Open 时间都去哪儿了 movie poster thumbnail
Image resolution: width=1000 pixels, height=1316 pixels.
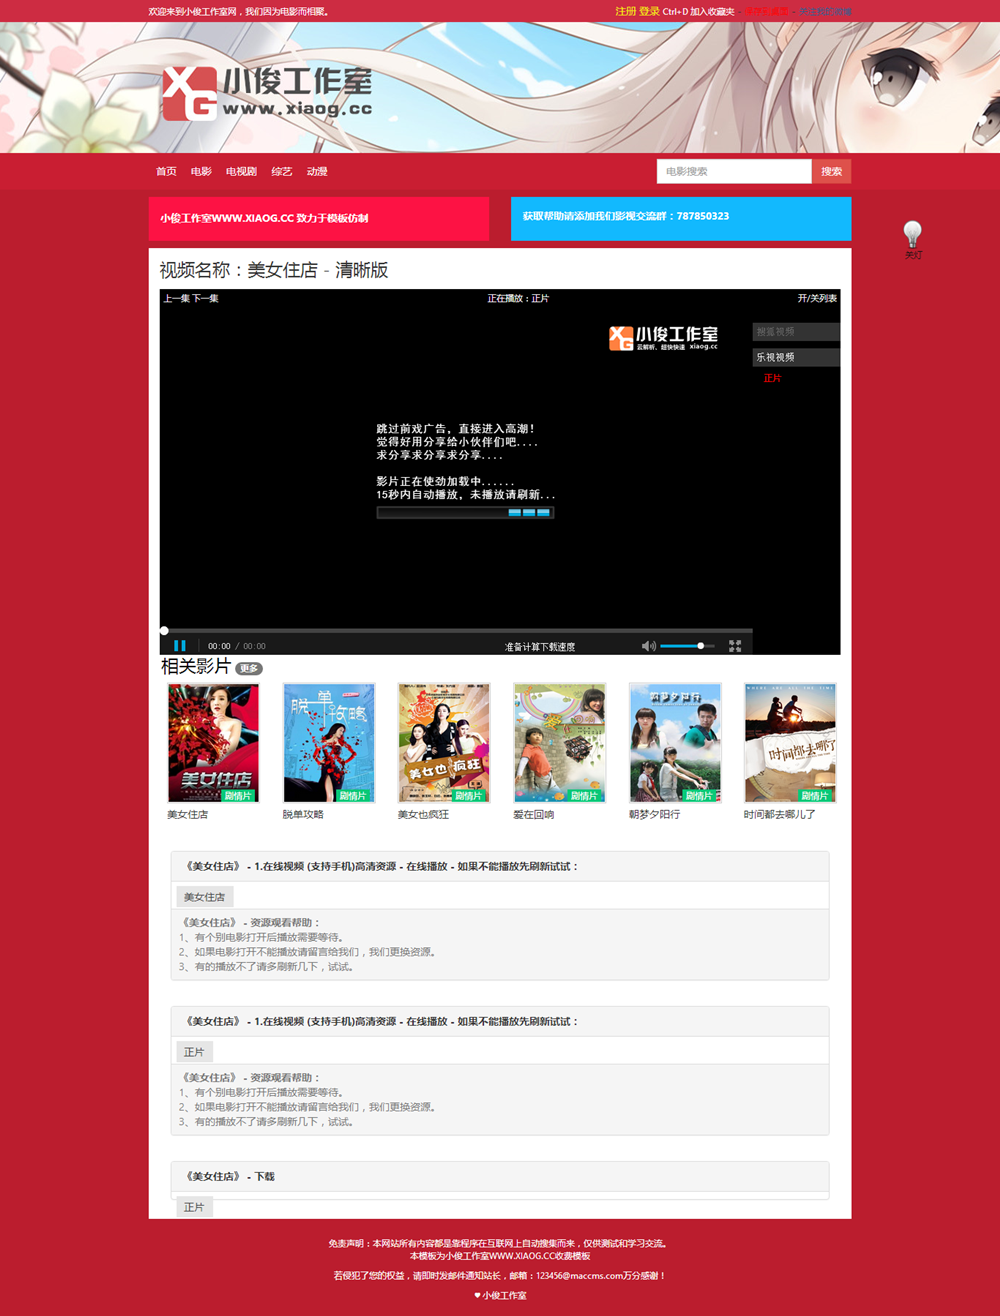pyautogui.click(x=790, y=743)
